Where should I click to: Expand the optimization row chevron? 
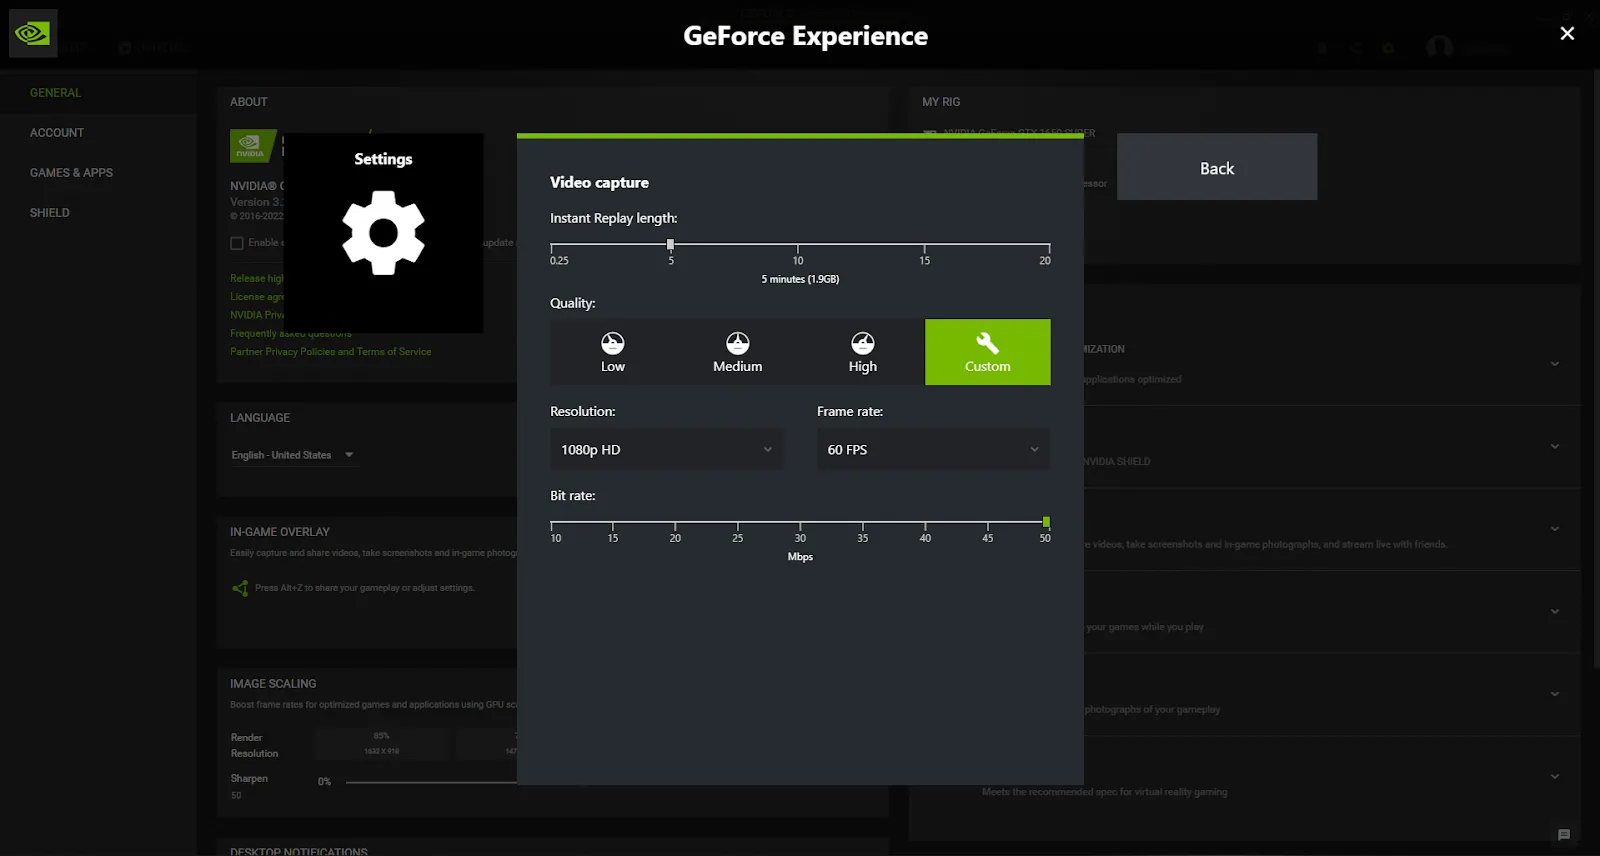[1554, 364]
